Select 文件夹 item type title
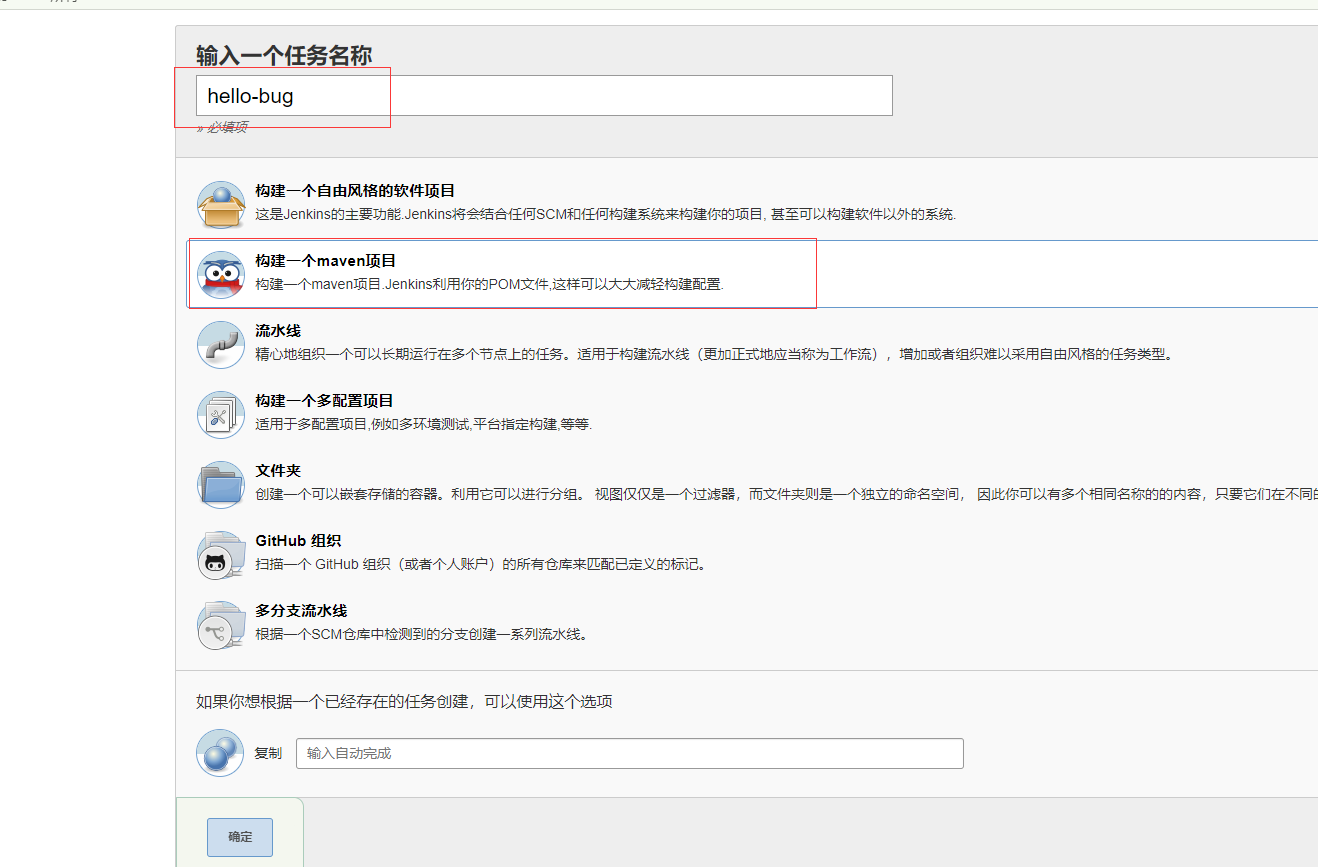Image resolution: width=1318 pixels, height=867 pixels. tap(278, 471)
